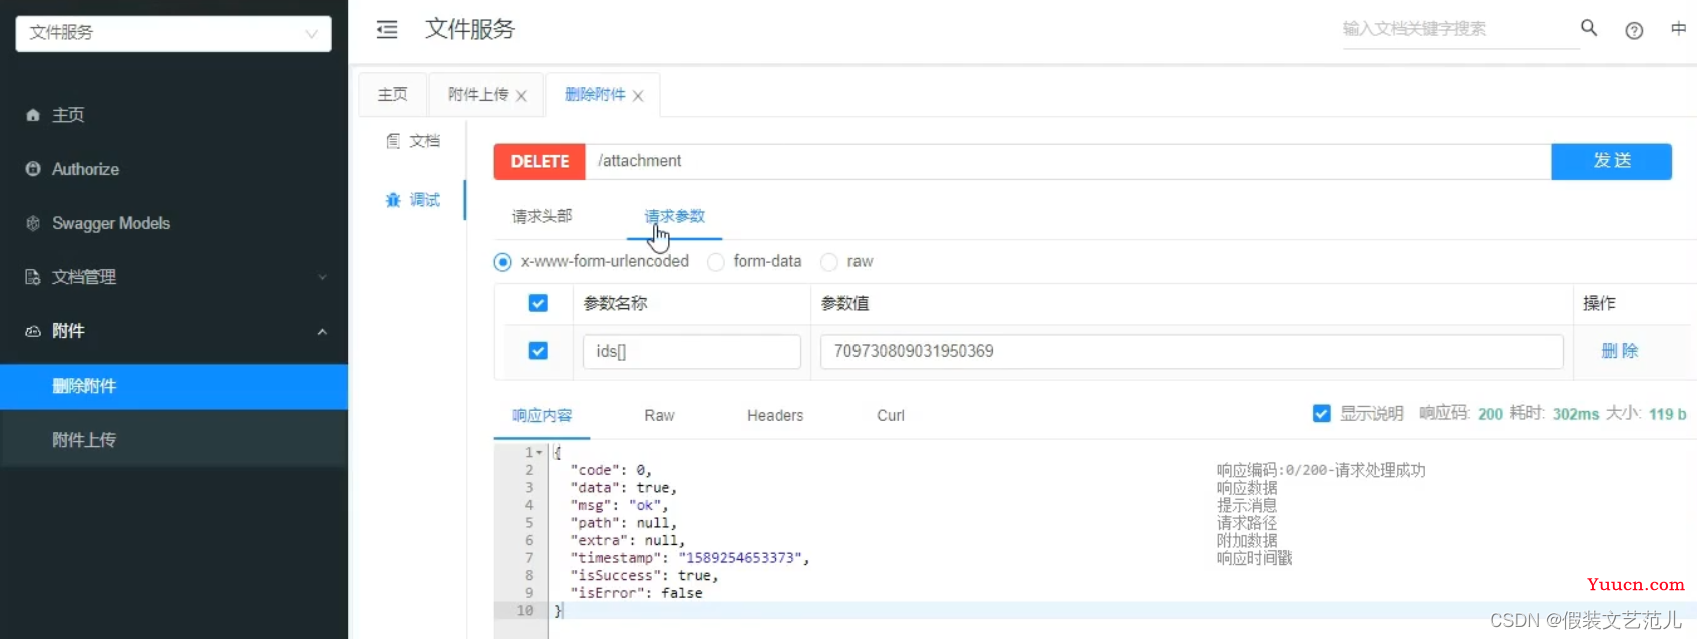Open the help question mark icon
Screen dimensions: 1697x639
click(1634, 30)
